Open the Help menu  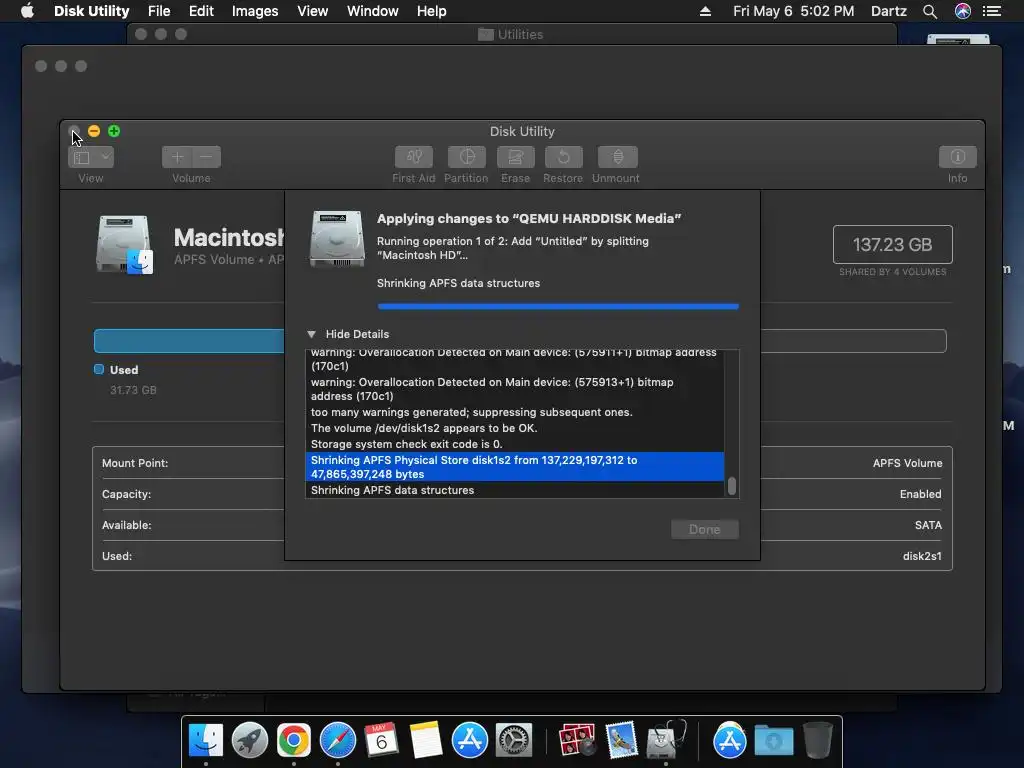point(432,11)
